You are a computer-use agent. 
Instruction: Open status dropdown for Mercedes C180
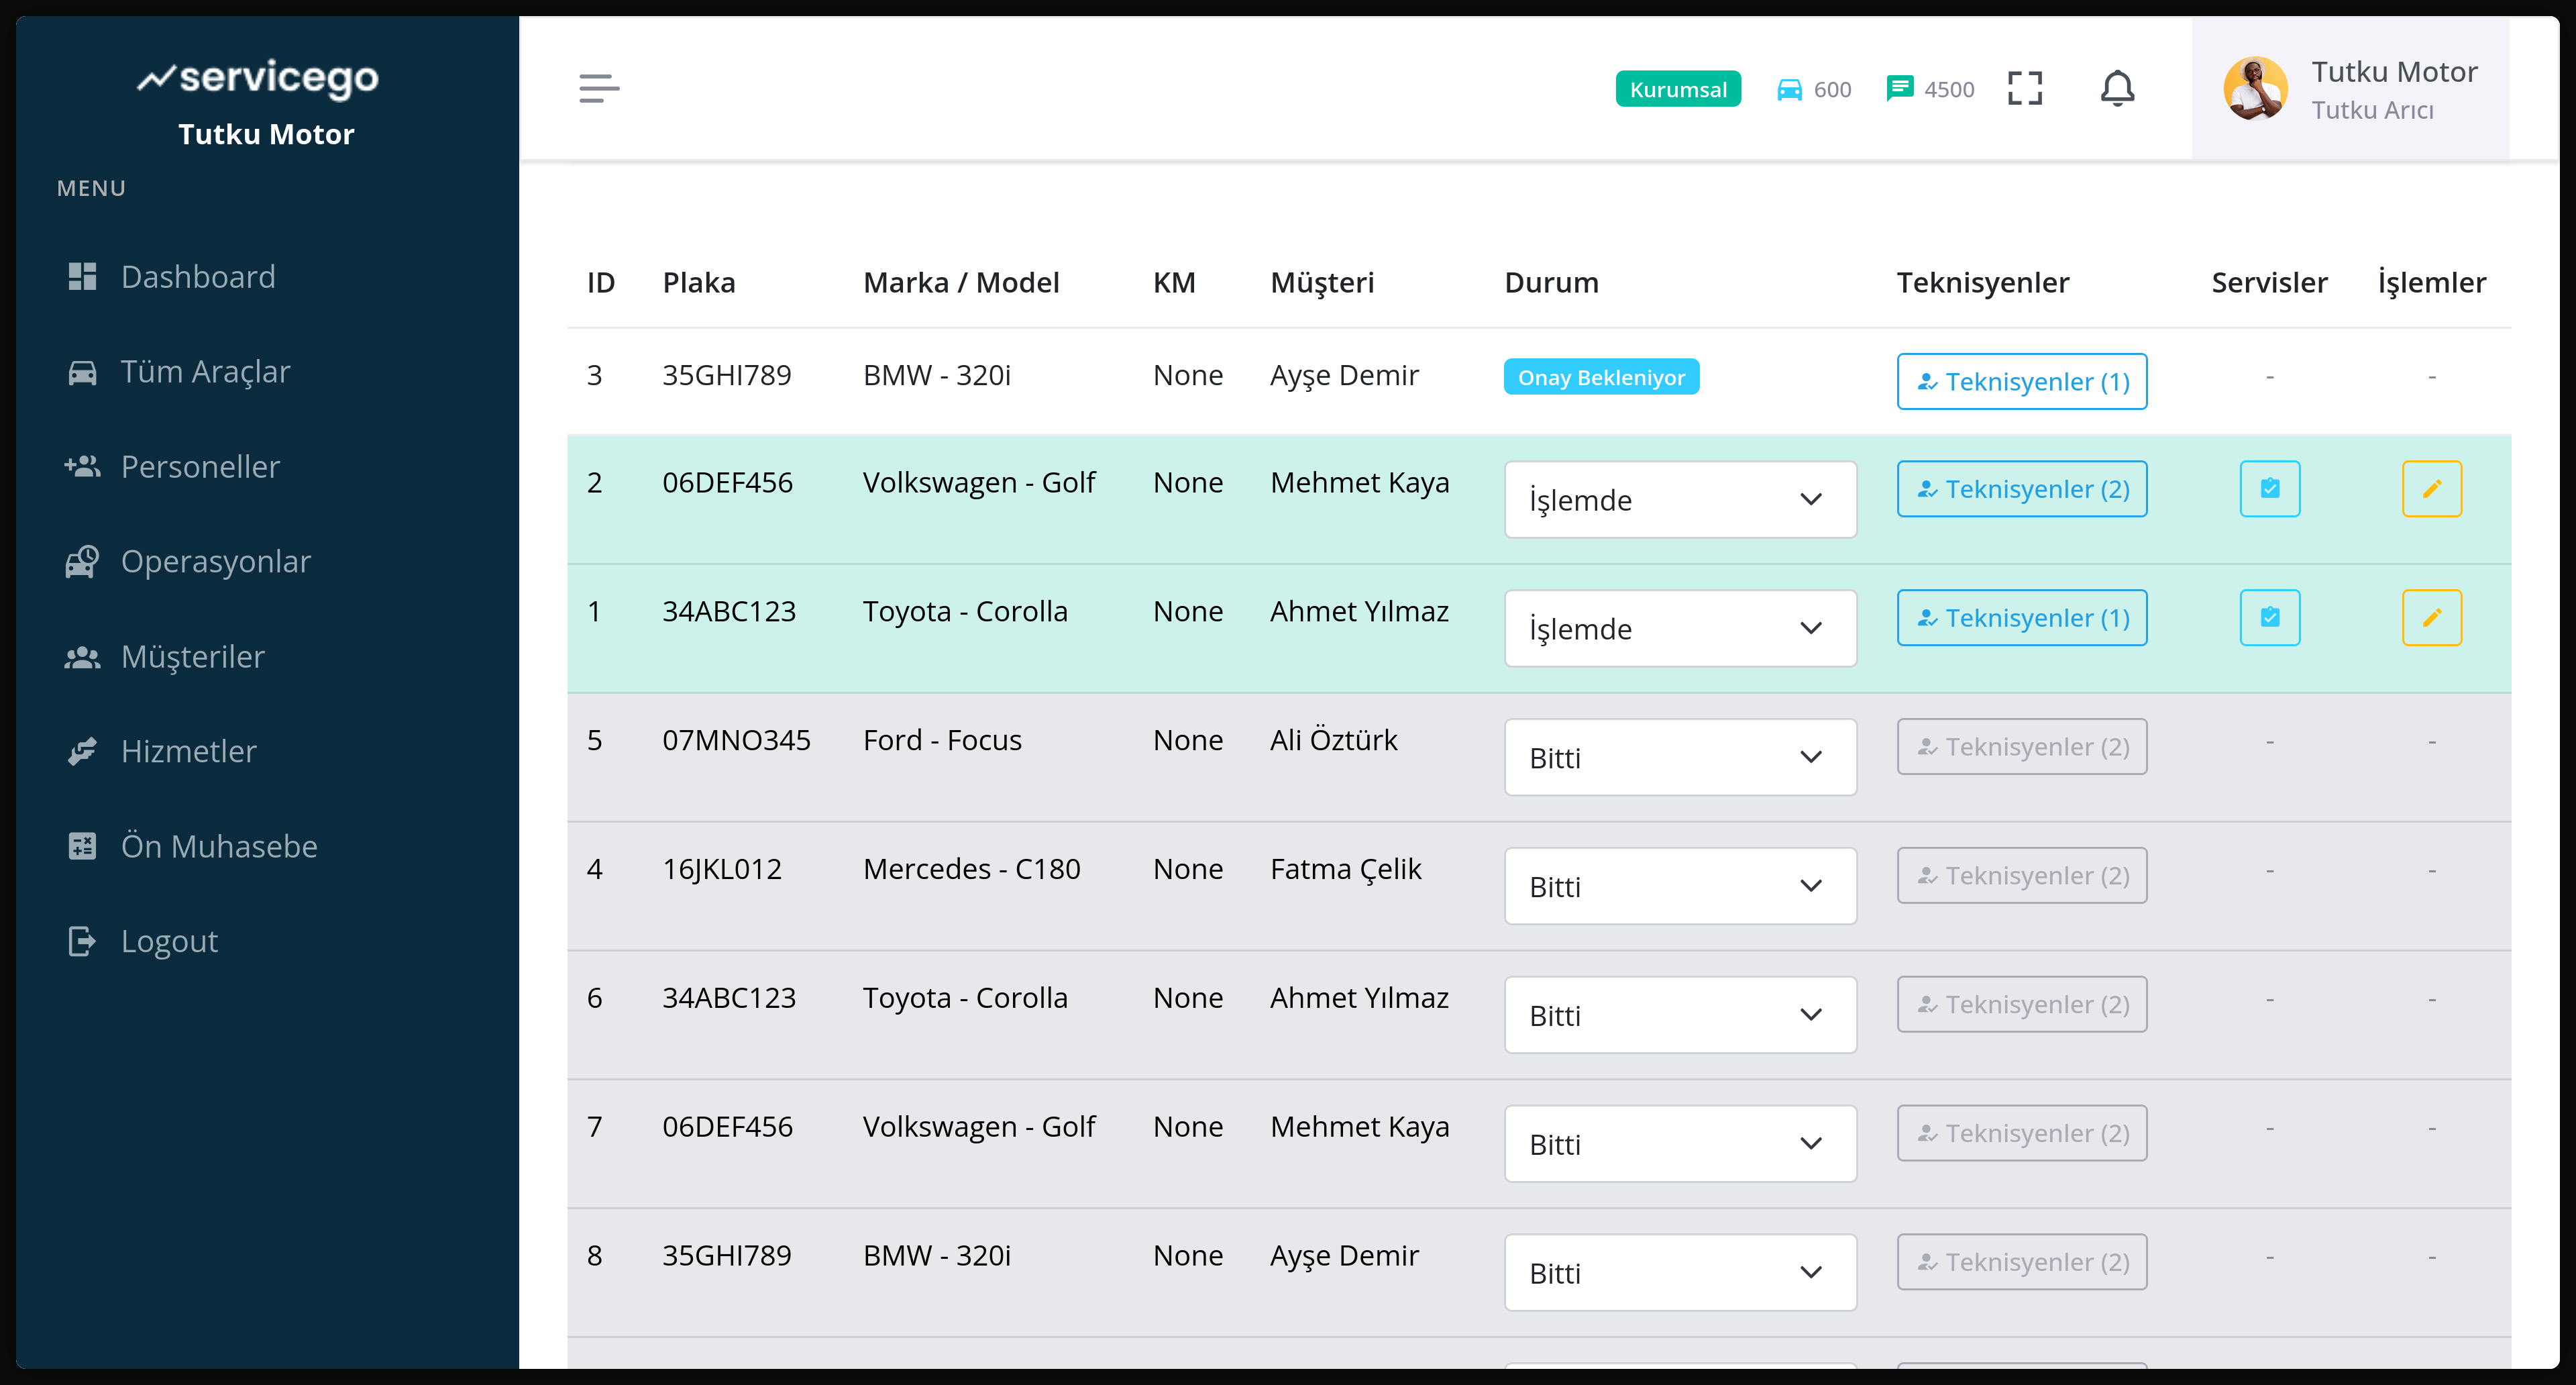[x=1679, y=886]
